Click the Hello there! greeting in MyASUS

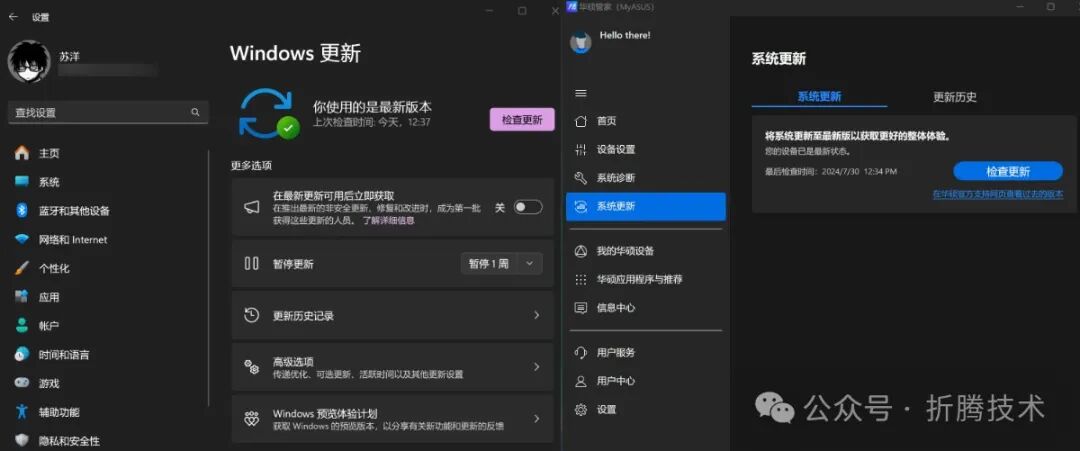625,35
